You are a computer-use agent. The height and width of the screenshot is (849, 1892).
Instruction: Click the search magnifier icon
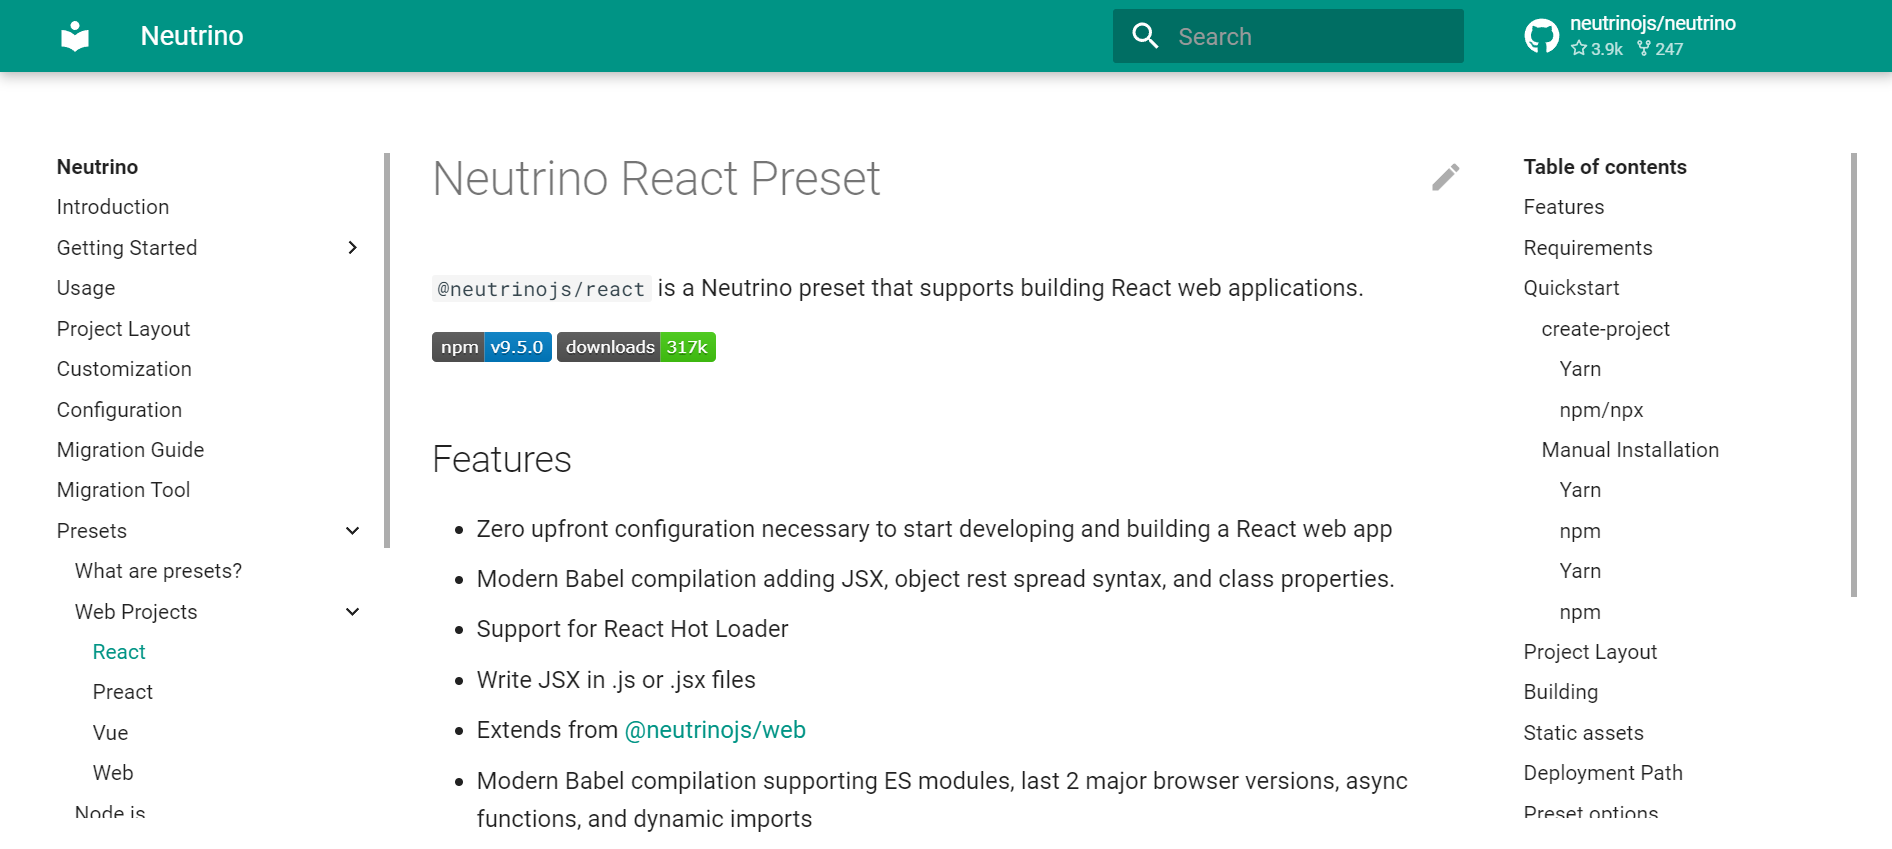tap(1145, 36)
